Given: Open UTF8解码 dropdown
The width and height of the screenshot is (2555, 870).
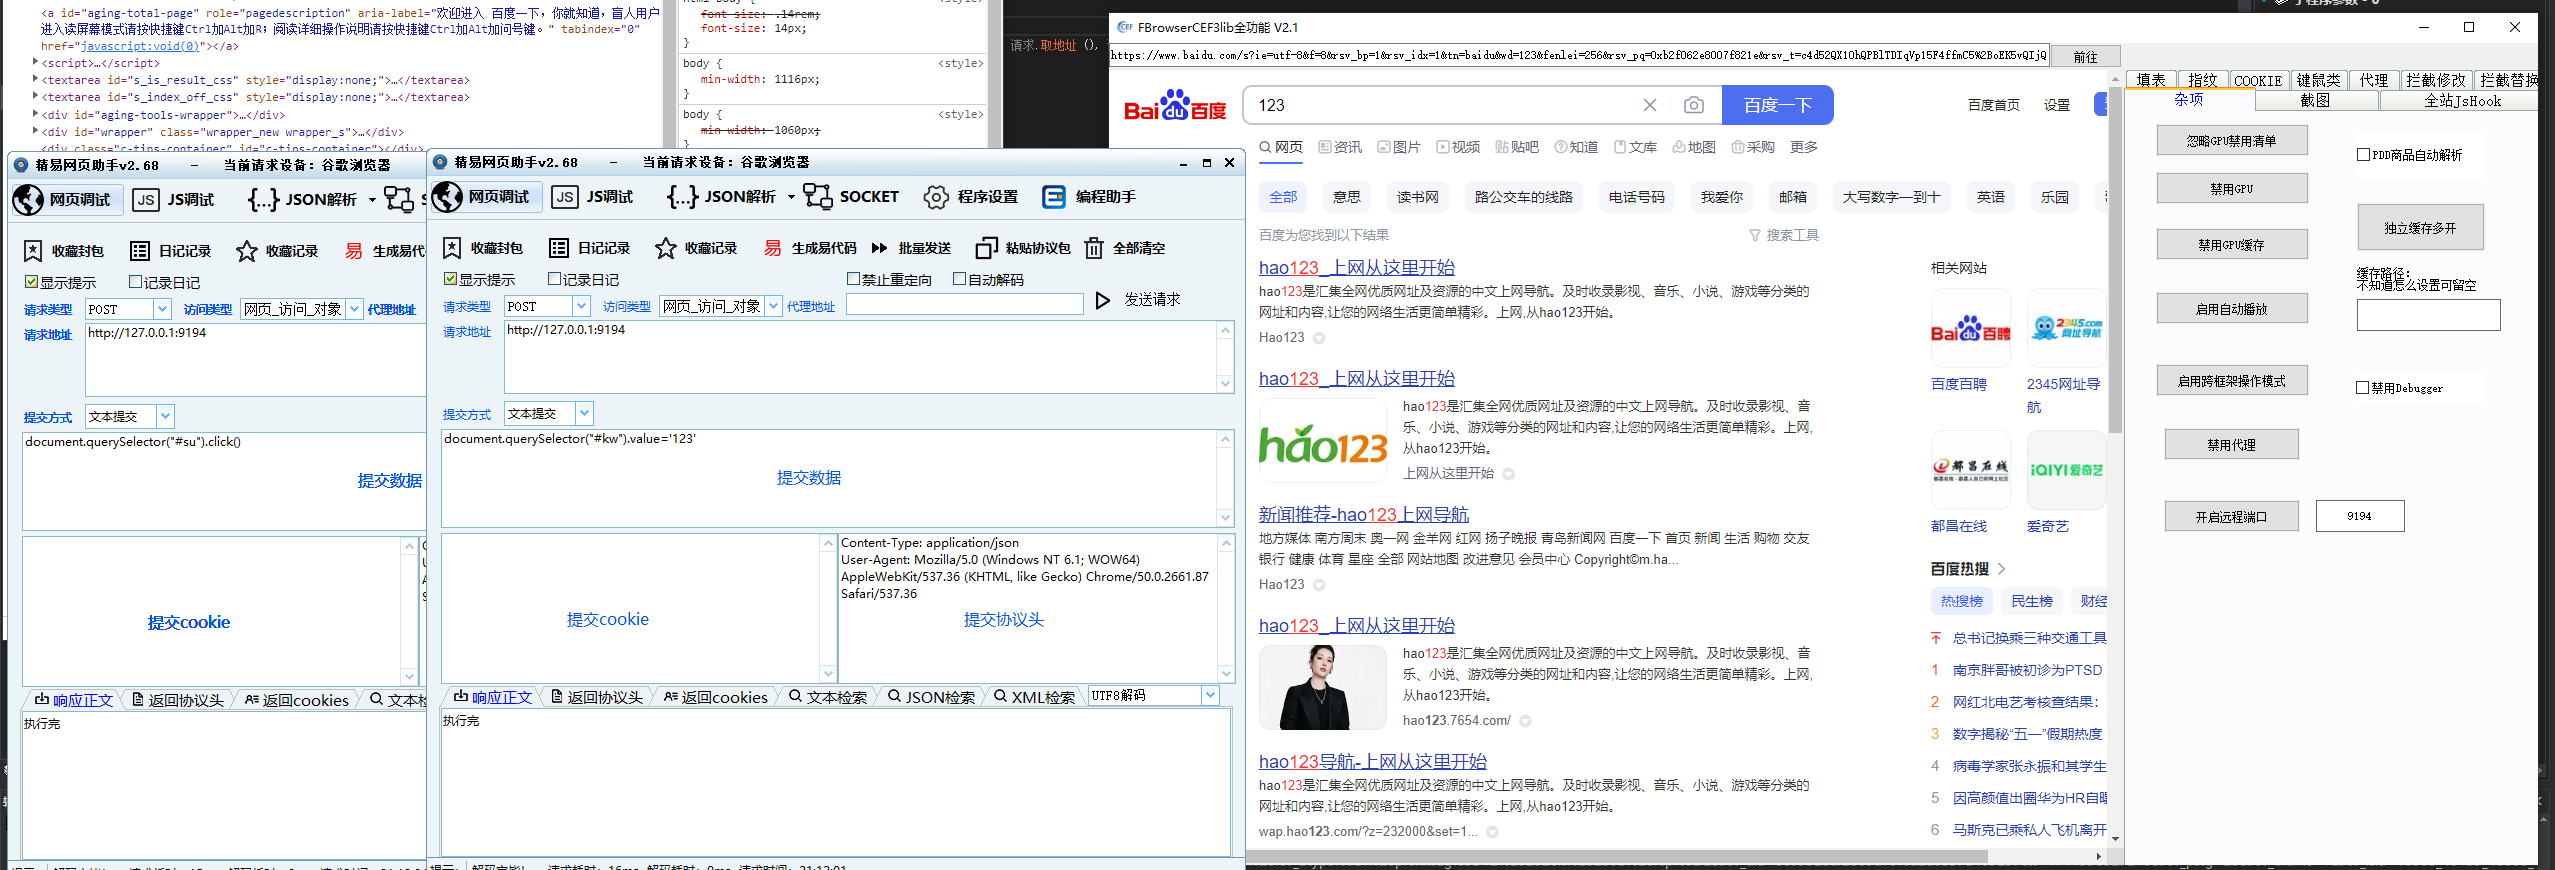Looking at the screenshot, I should [1210, 695].
